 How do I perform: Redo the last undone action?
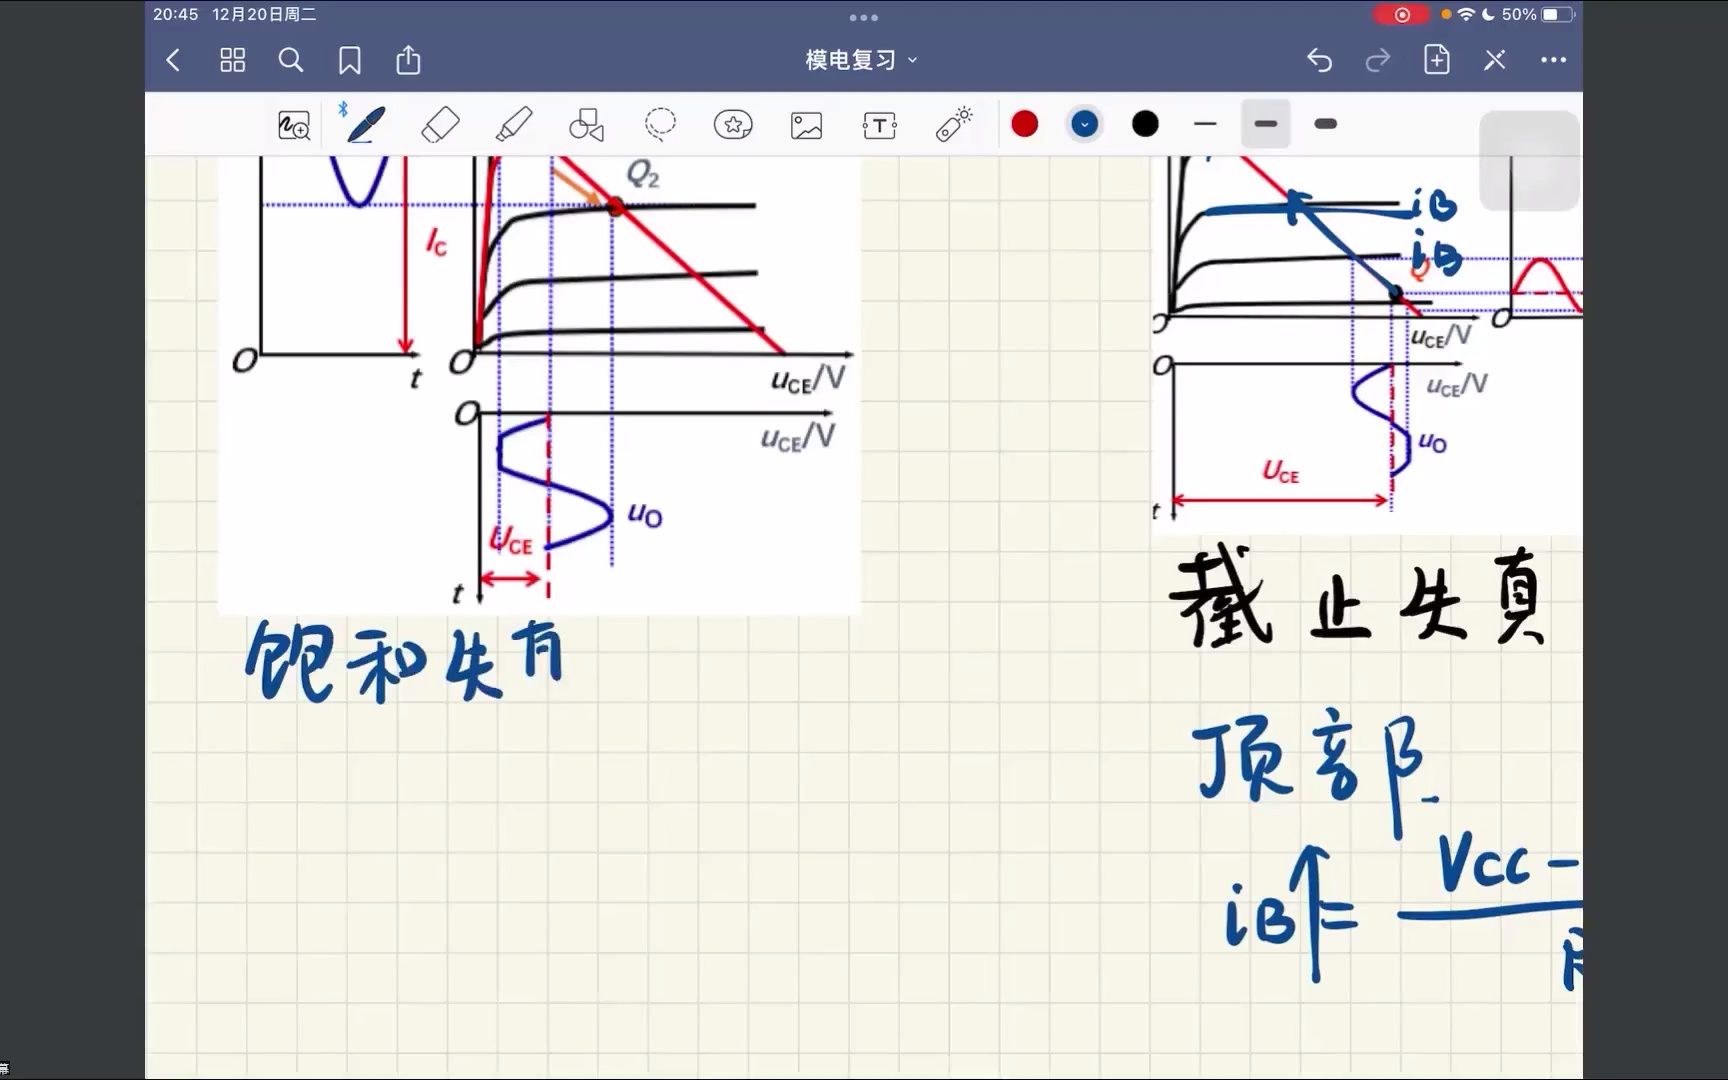(x=1378, y=61)
